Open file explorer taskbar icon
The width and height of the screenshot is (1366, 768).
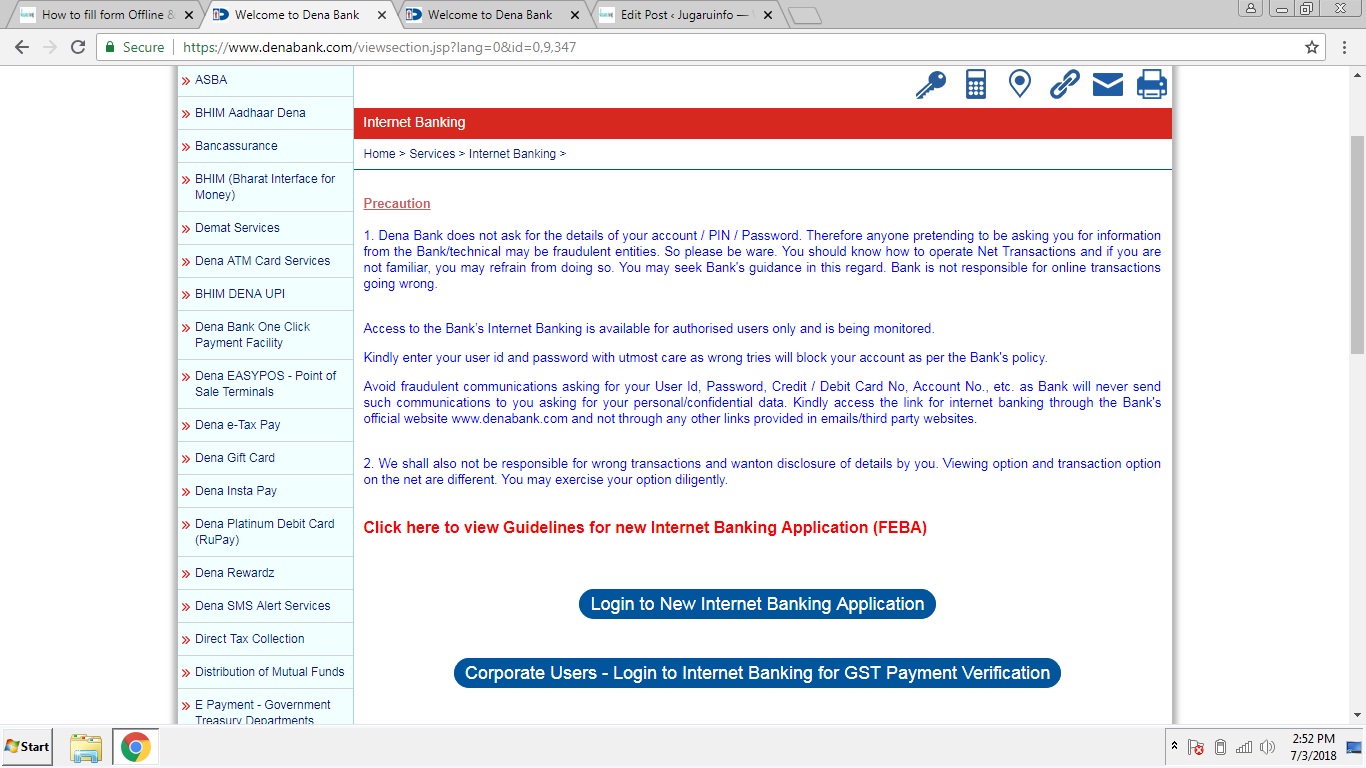pyautogui.click(x=86, y=747)
